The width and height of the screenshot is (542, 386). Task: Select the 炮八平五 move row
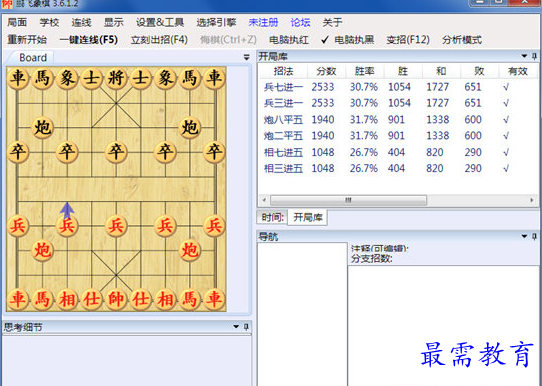click(399, 120)
